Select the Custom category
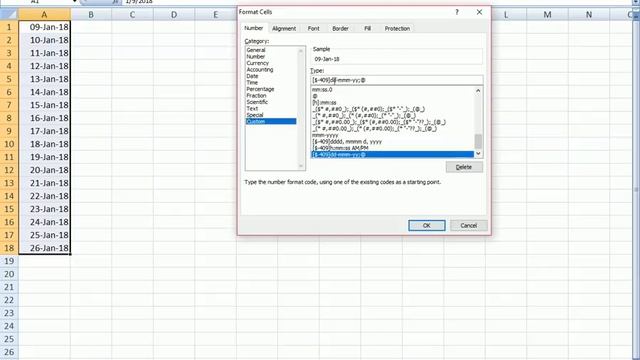The height and width of the screenshot is (360, 640). (x=271, y=122)
